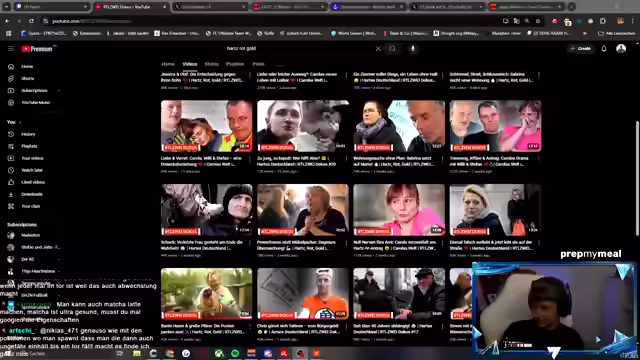Expand the You section chevron
640x360 pixels.
point(20,122)
